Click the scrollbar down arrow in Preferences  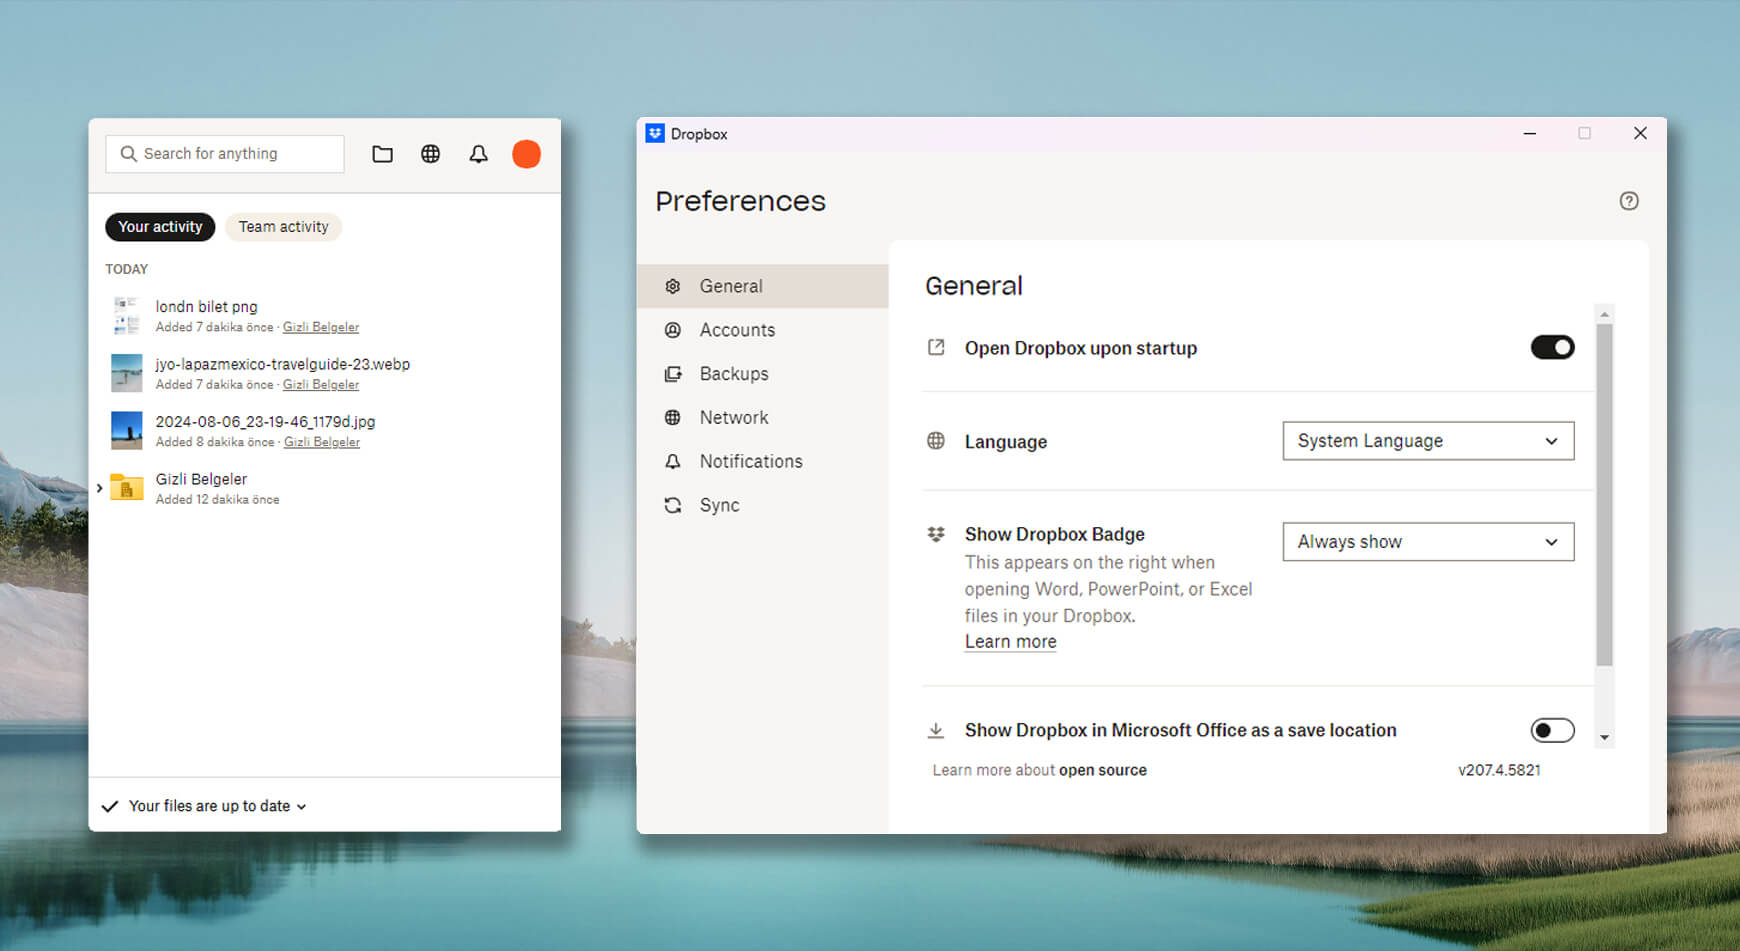click(1604, 738)
